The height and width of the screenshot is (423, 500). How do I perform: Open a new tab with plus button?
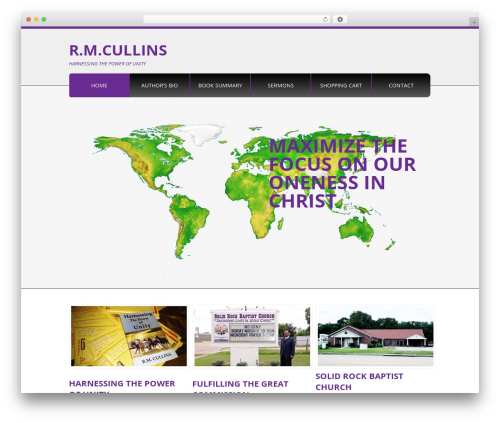(474, 22)
